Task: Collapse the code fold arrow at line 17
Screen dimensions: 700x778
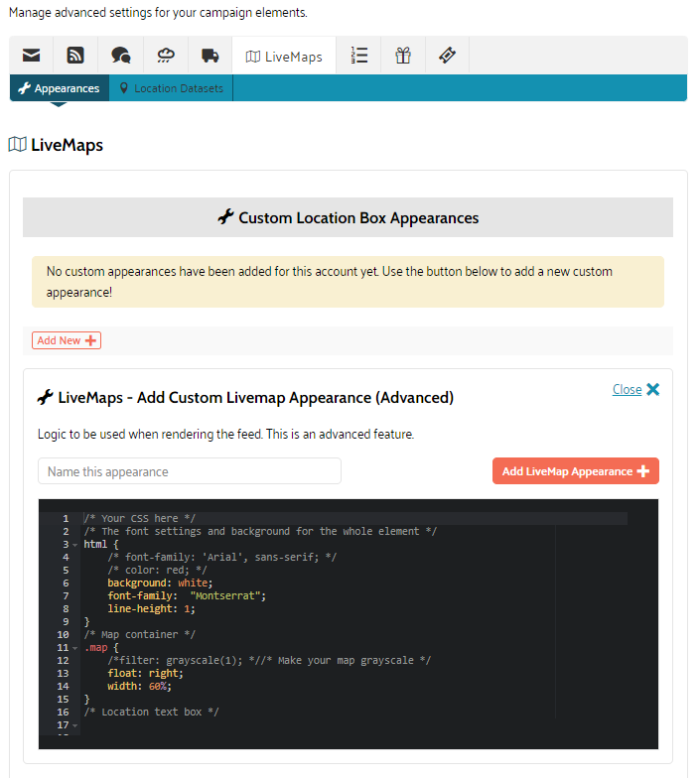Action: (75, 725)
